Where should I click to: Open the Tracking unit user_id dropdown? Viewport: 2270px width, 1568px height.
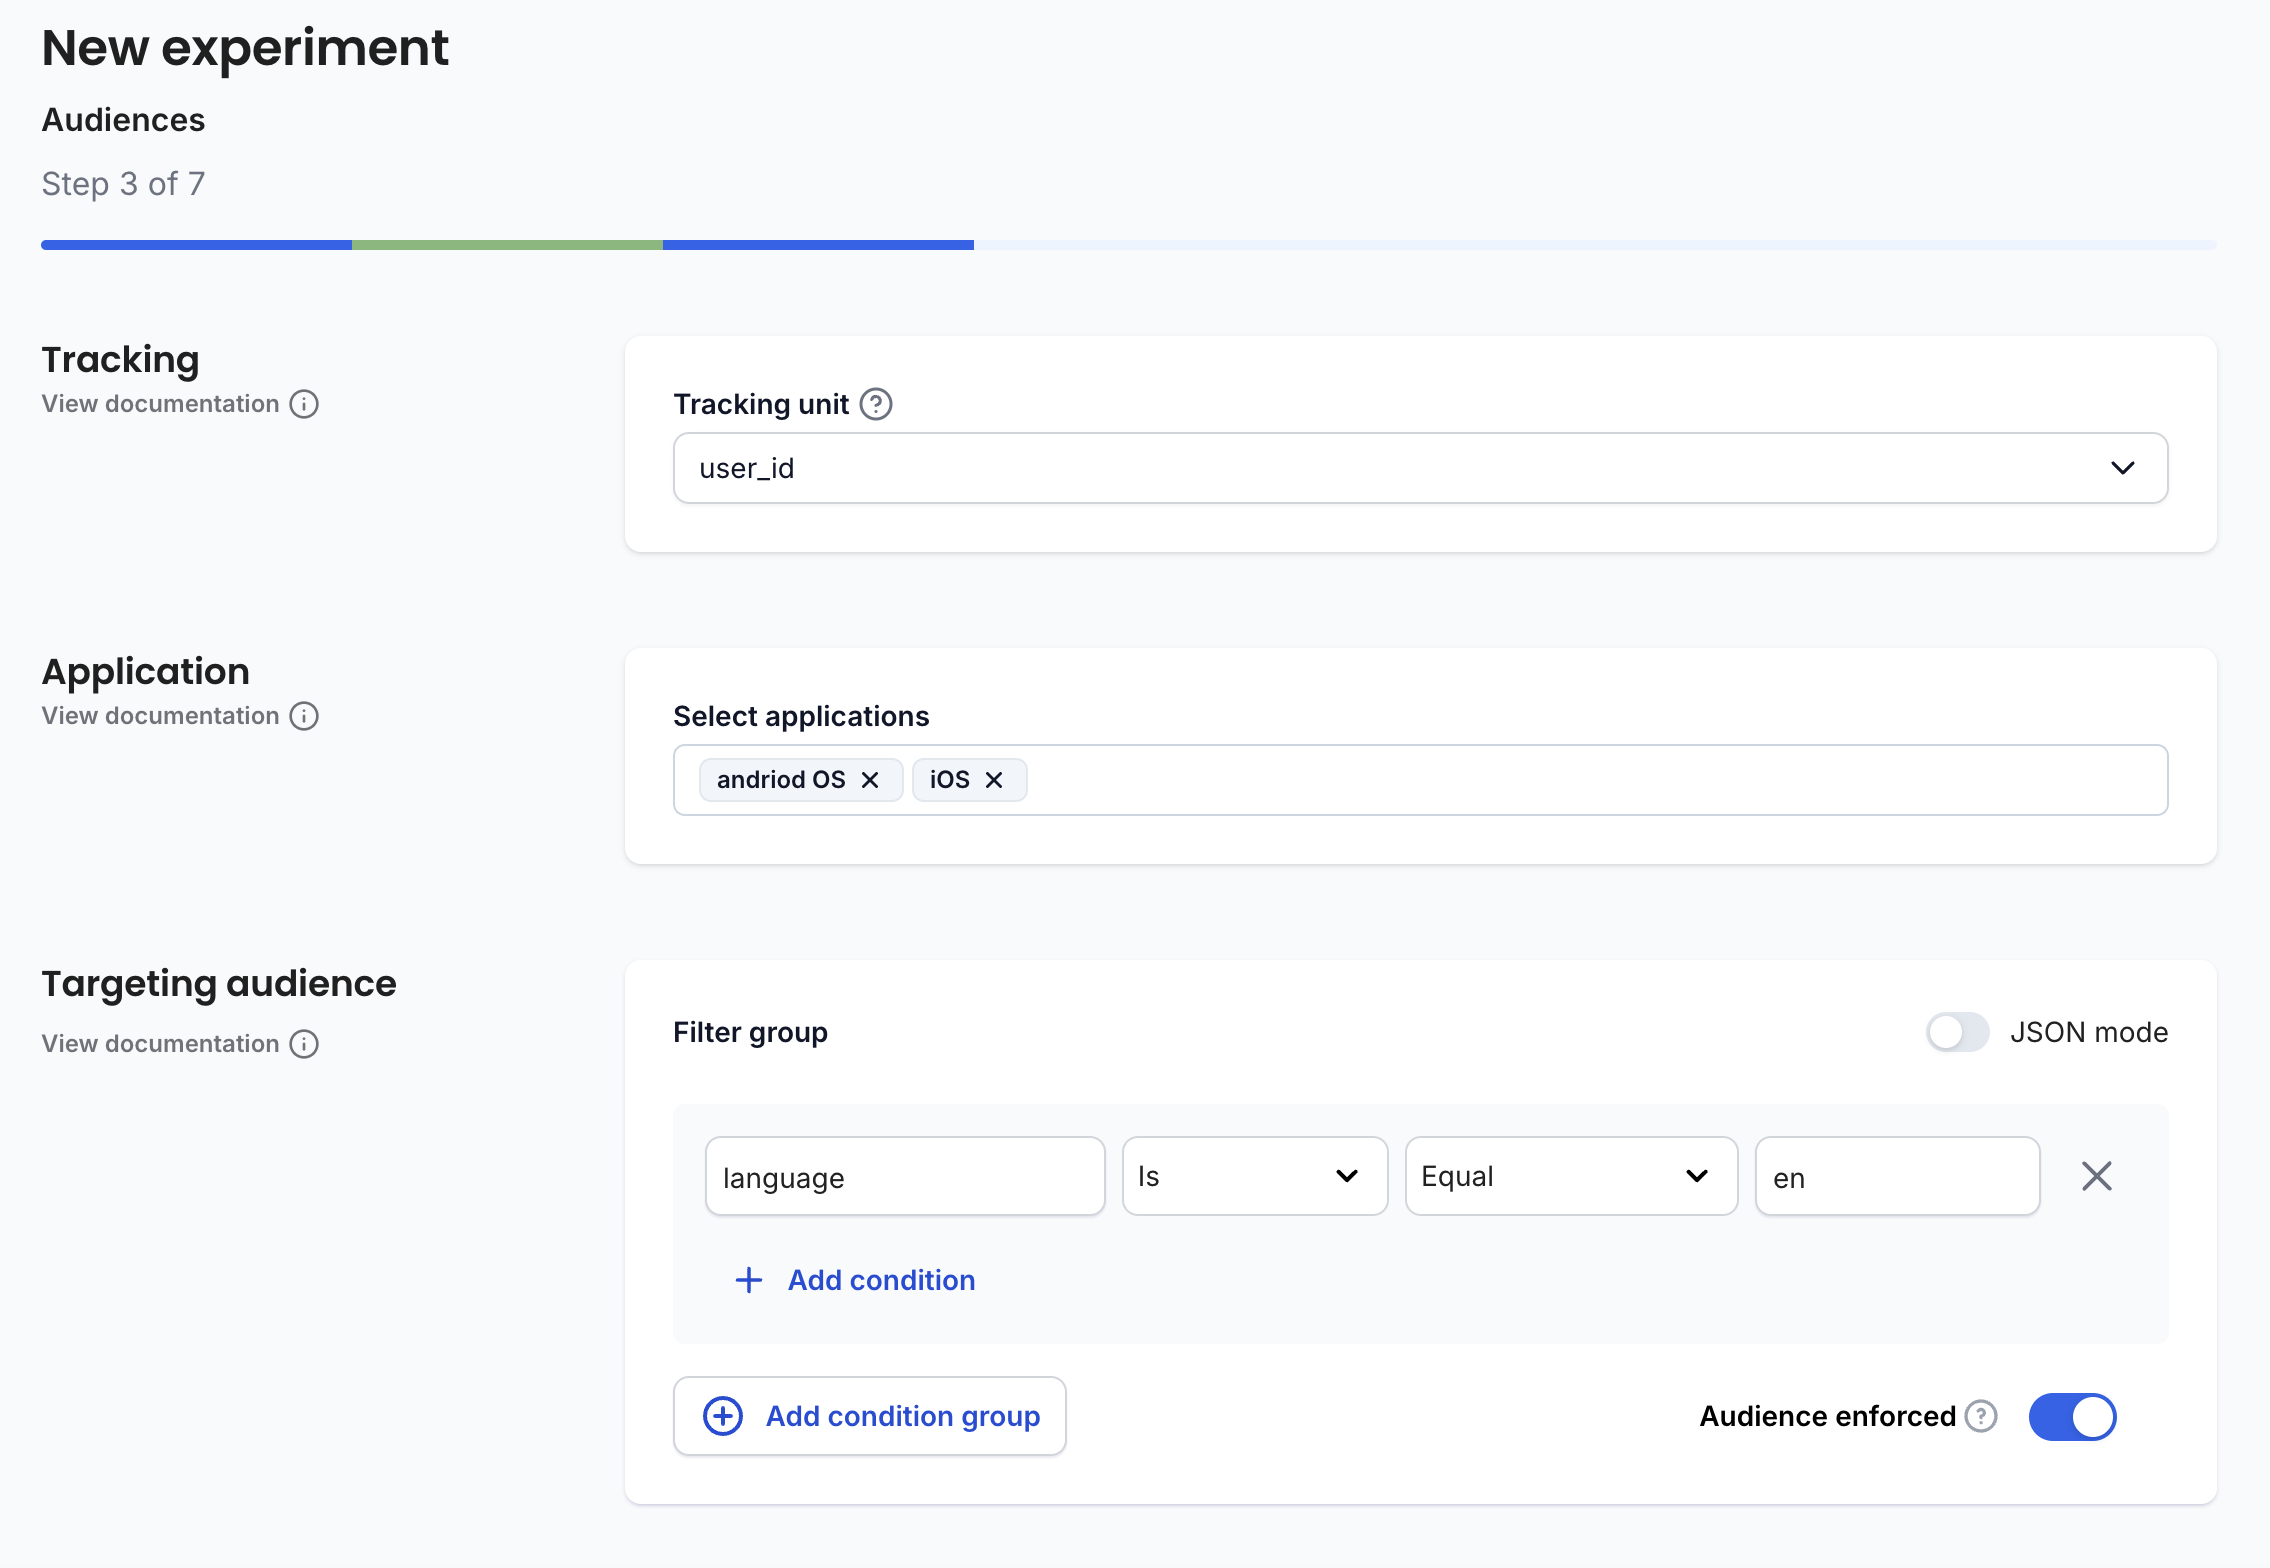1420,468
